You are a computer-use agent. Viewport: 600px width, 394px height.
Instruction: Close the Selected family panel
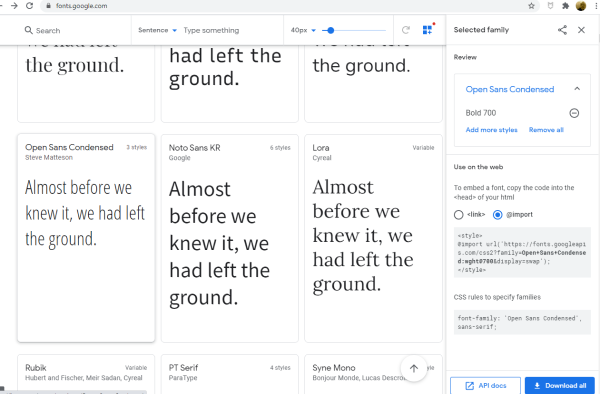[581, 30]
